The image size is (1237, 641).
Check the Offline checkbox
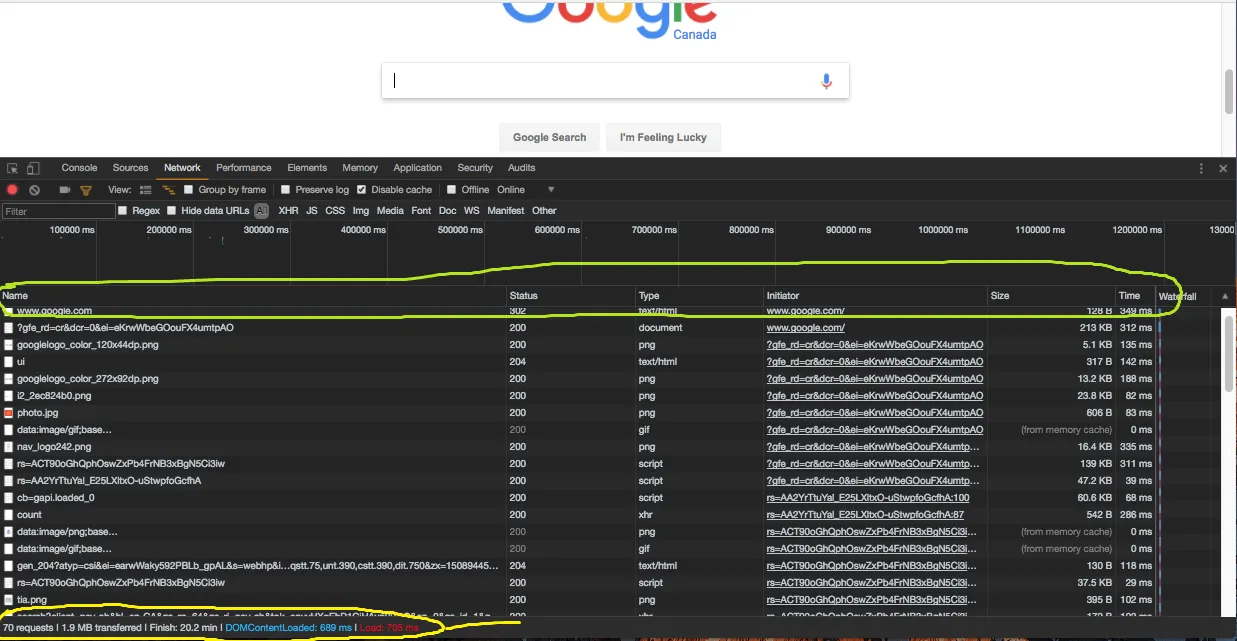[451, 190]
